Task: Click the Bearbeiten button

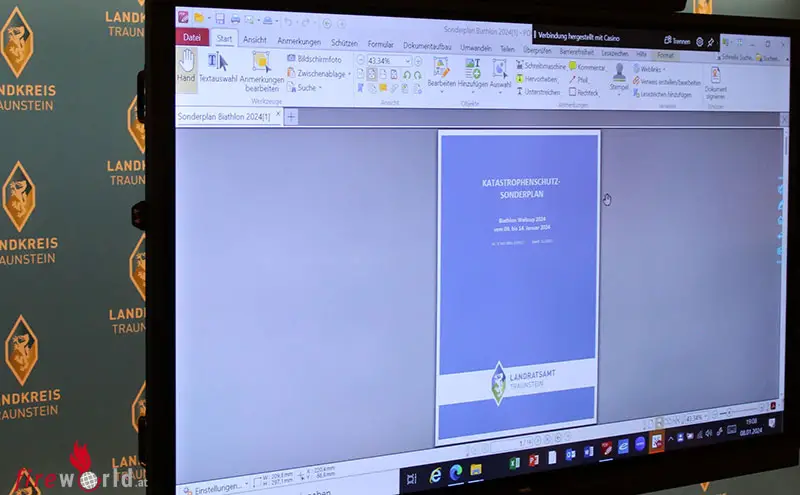Action: (x=441, y=75)
